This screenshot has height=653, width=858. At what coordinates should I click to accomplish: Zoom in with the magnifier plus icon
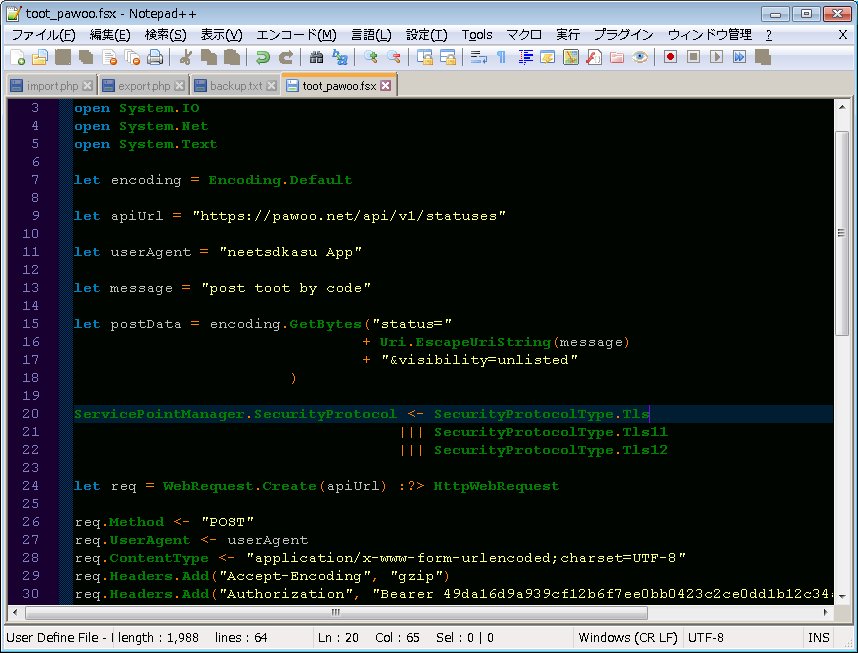click(370, 57)
